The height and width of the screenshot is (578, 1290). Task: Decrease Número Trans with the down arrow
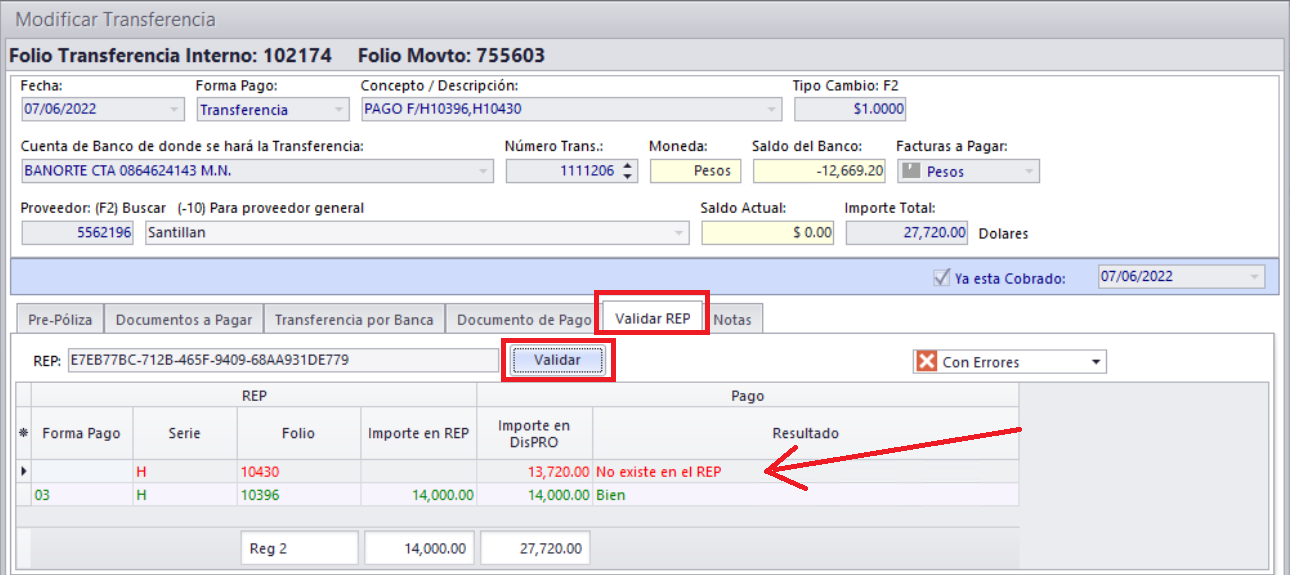pyautogui.click(x=627, y=176)
